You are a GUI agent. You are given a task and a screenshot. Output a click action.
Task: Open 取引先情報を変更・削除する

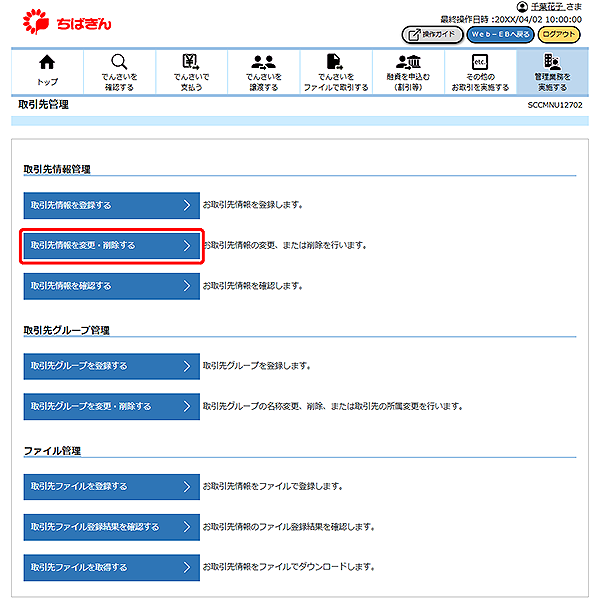(111, 245)
